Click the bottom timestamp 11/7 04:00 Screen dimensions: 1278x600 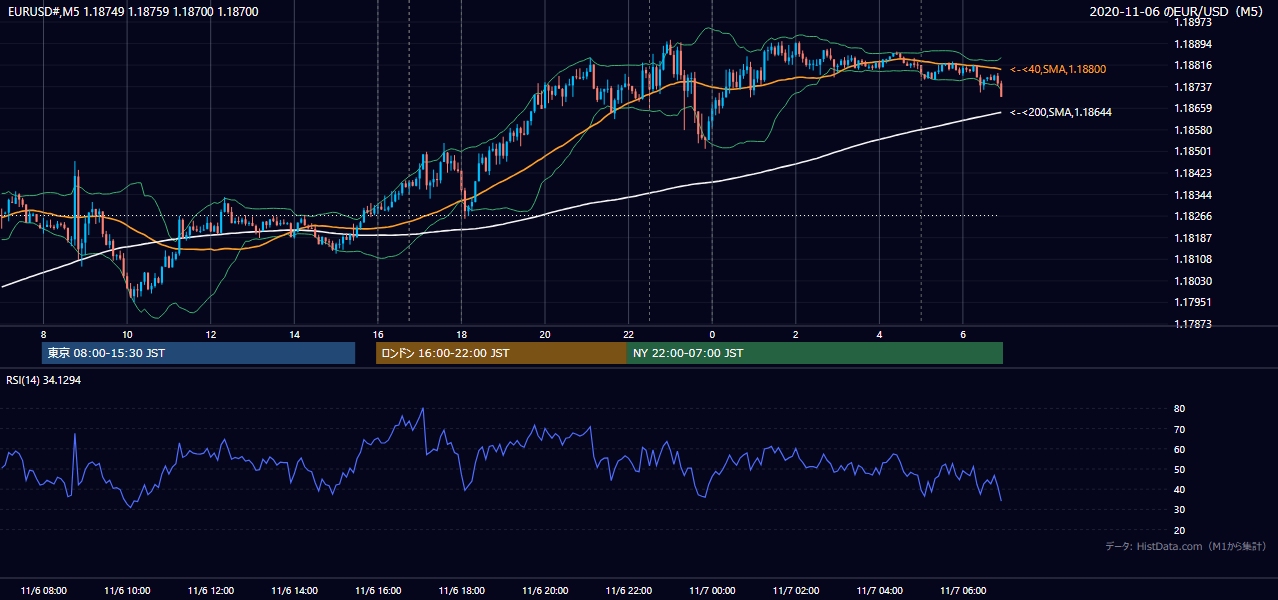pyautogui.click(x=879, y=591)
